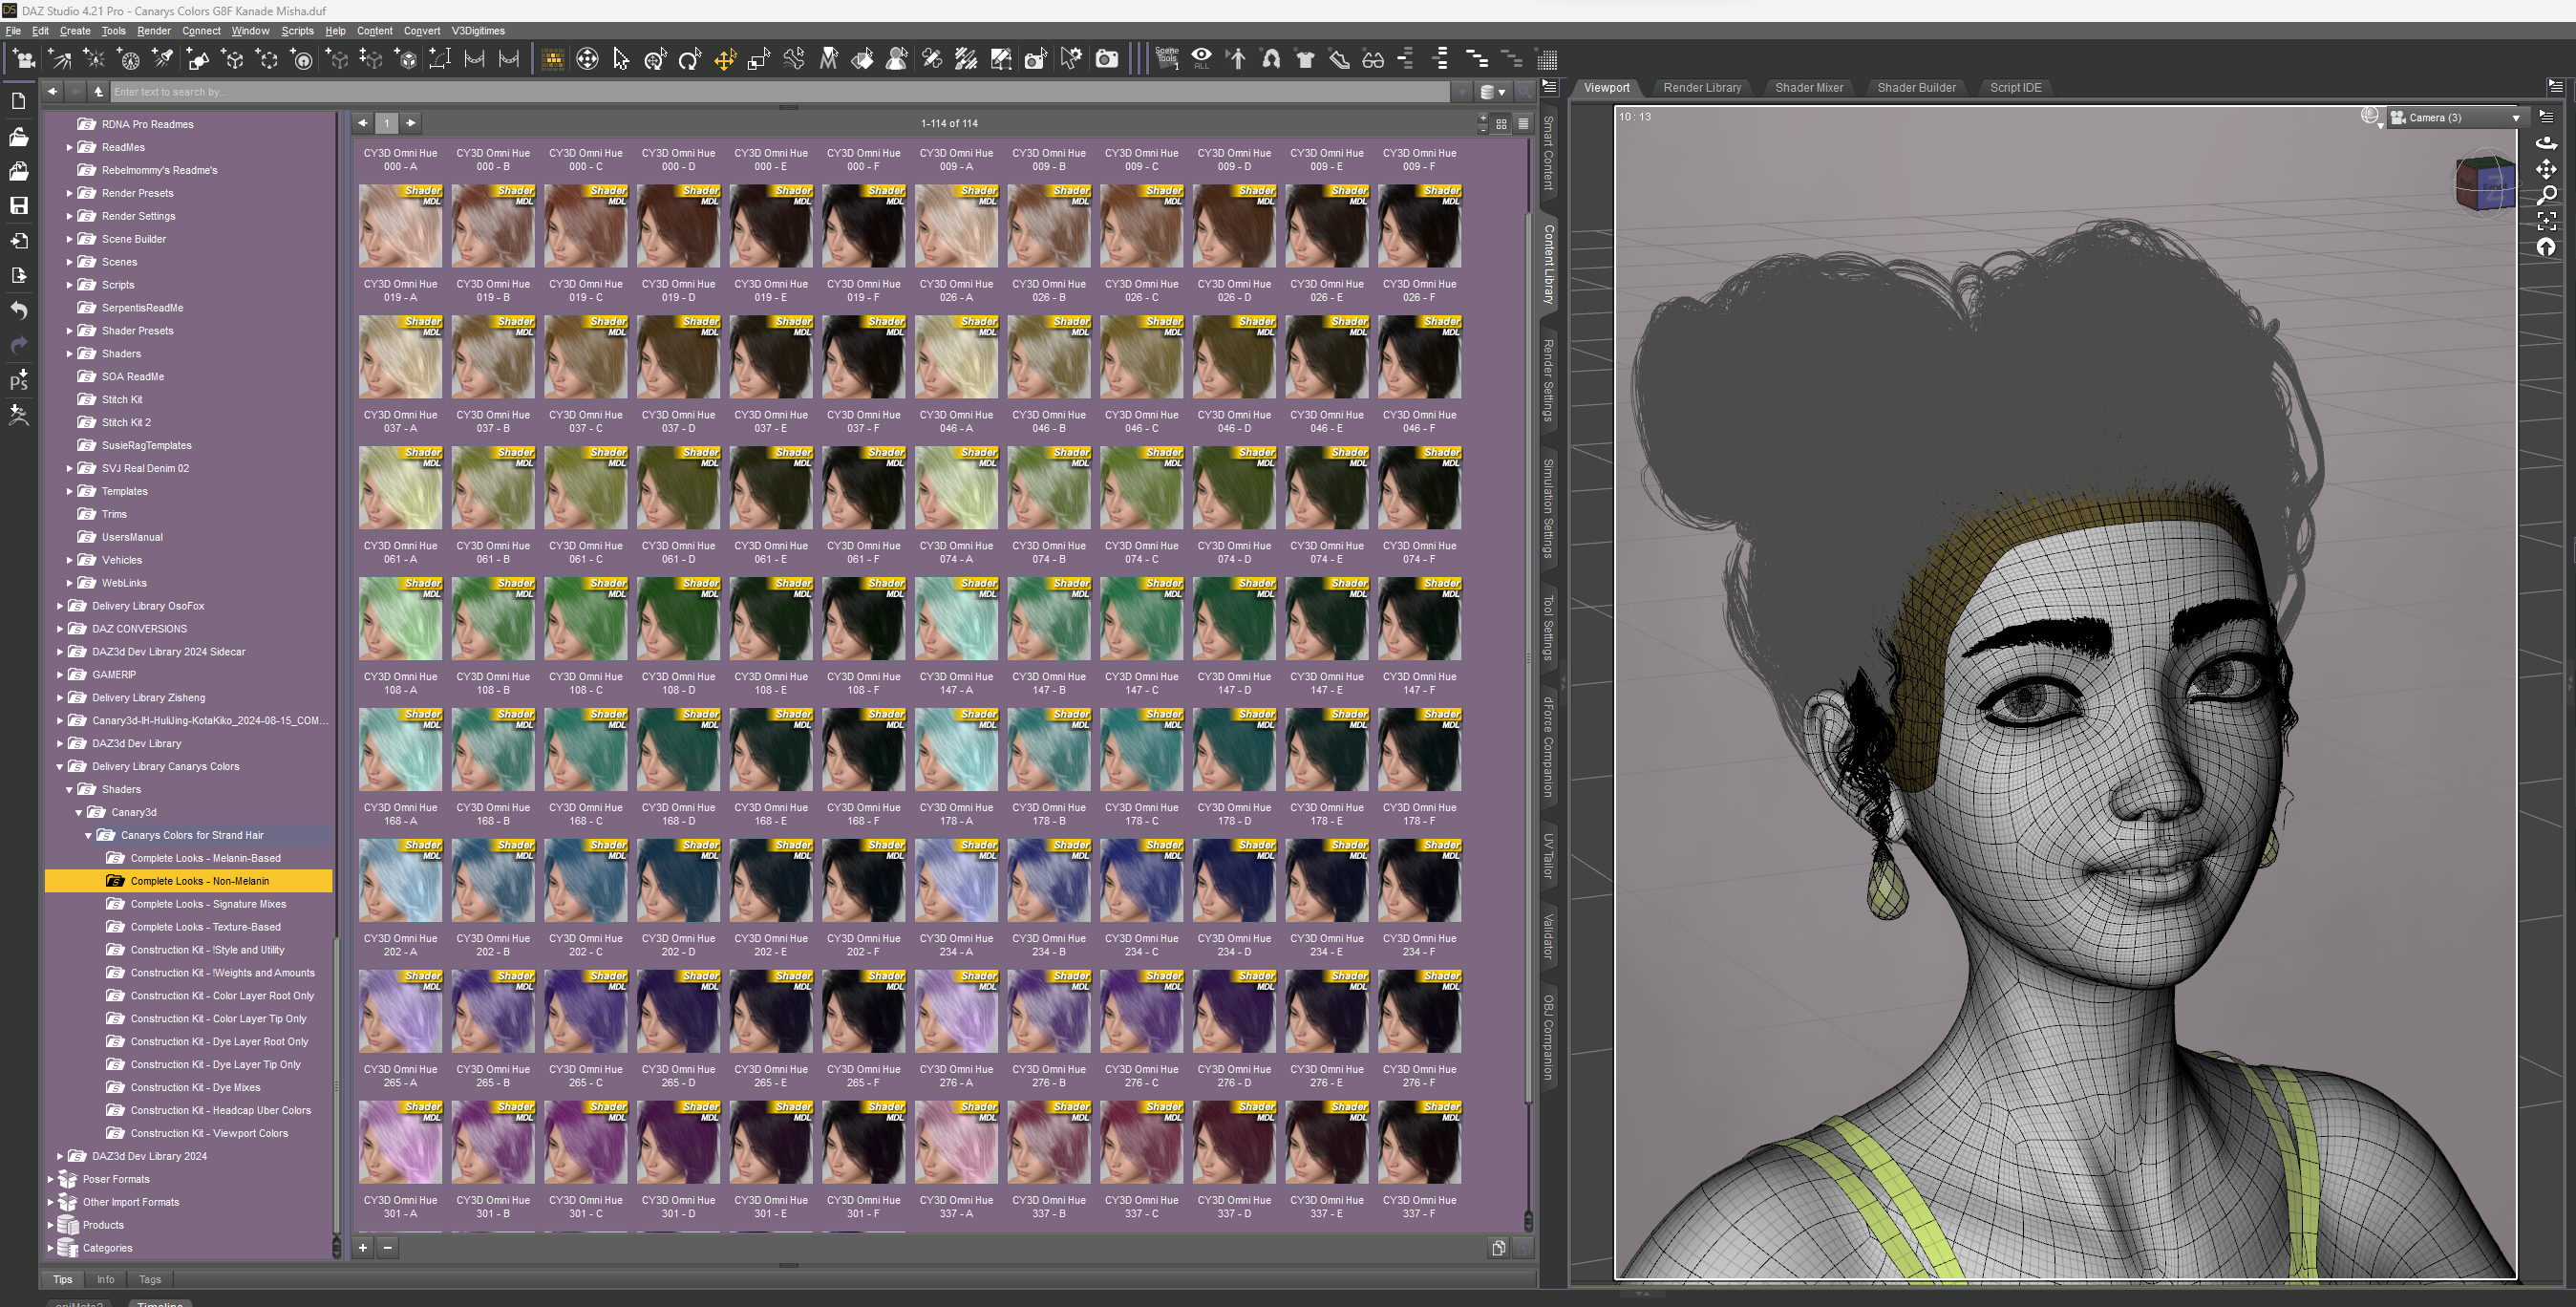Expand the Render Presets folder
This screenshot has height=1307, width=2576.
tap(69, 193)
